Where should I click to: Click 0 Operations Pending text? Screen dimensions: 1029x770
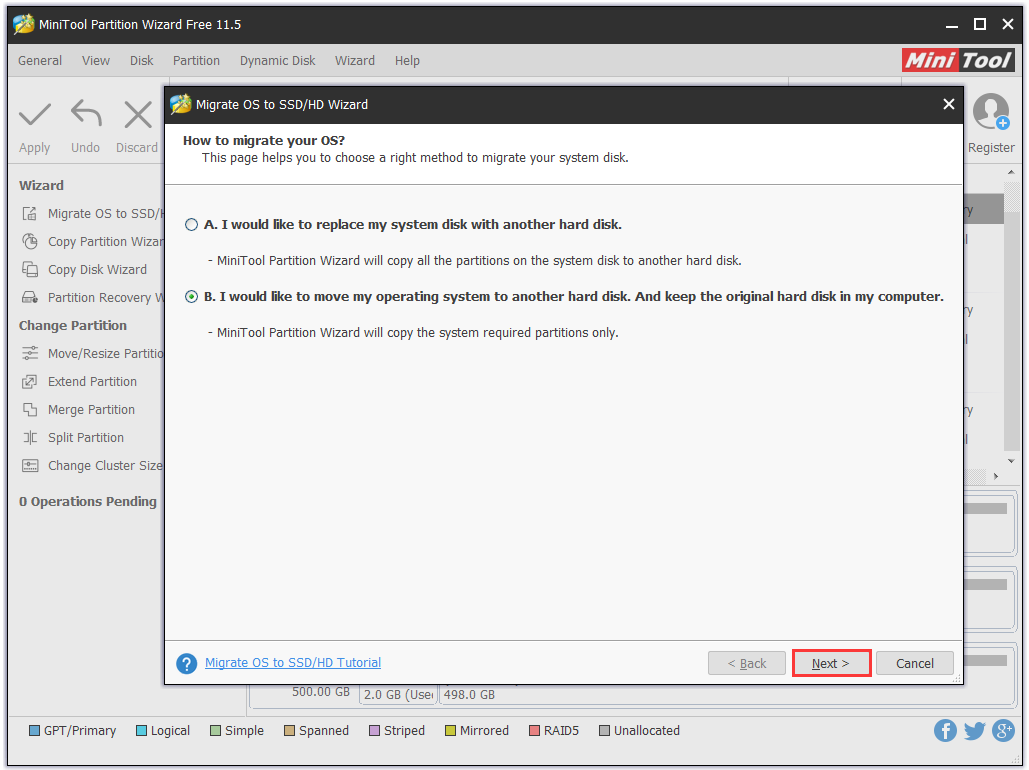pyautogui.click(x=88, y=502)
